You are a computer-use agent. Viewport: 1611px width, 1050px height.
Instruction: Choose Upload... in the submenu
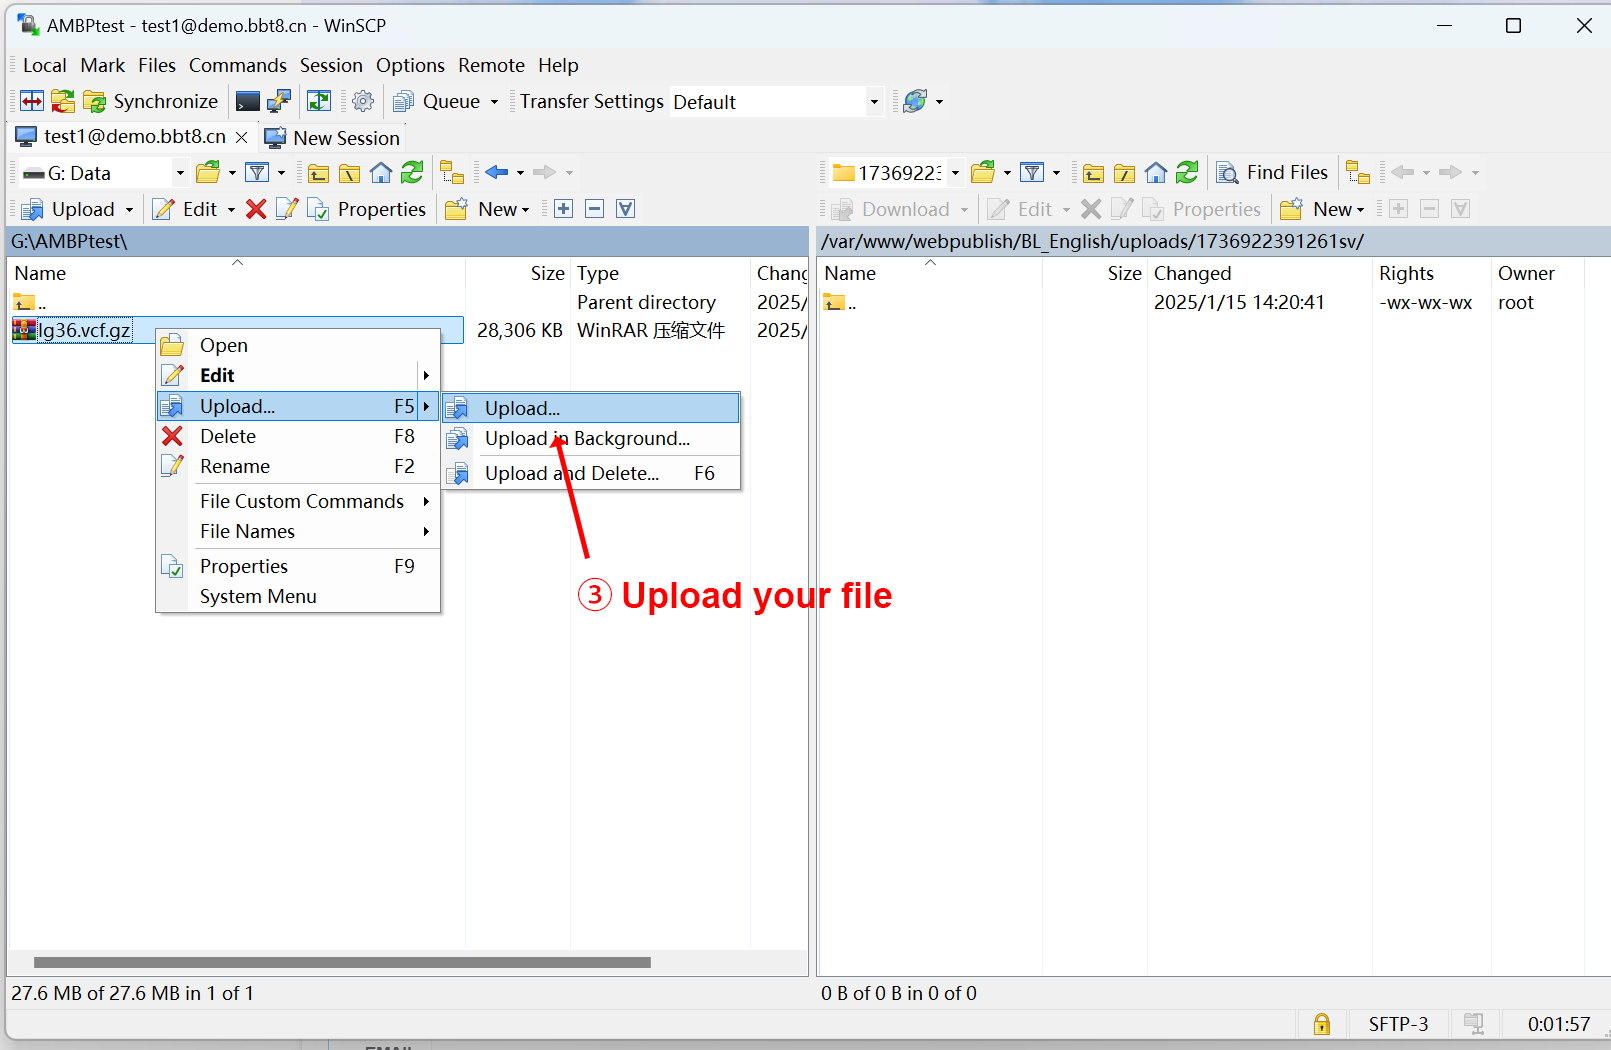(591, 408)
